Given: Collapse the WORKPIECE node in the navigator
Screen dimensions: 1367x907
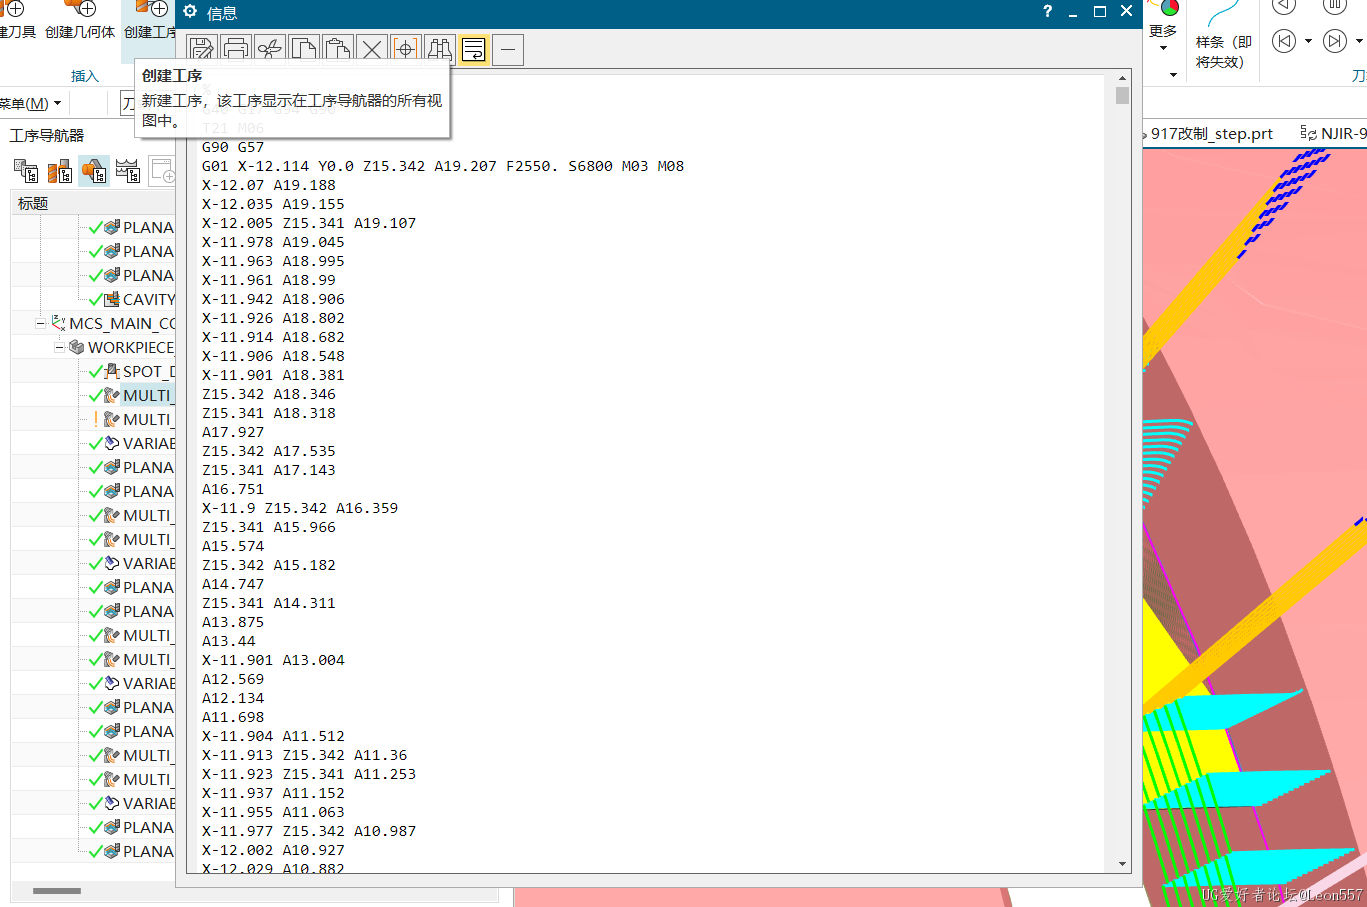Looking at the screenshot, I should coord(59,347).
